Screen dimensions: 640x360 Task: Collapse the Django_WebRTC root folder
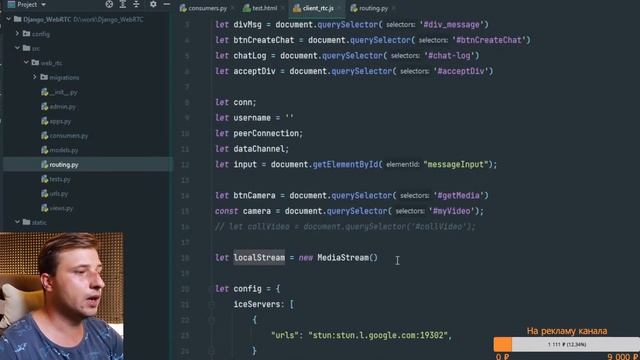(8, 19)
